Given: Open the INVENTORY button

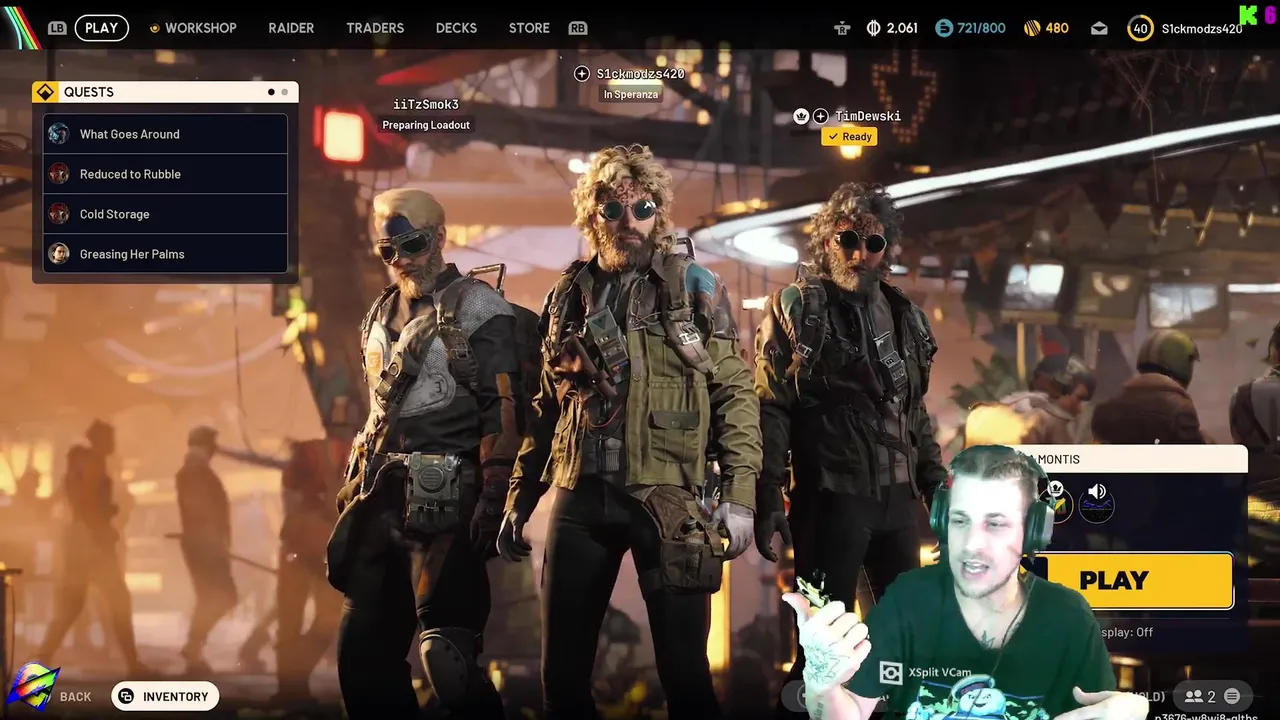Looking at the screenshot, I should [x=165, y=697].
